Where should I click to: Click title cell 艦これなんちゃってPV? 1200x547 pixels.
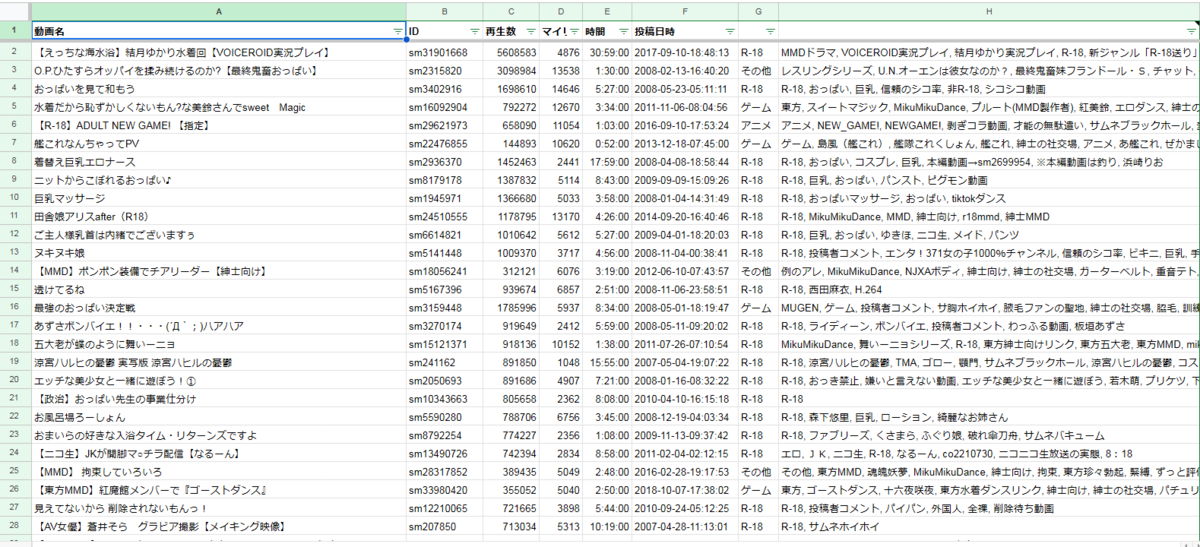pos(219,143)
